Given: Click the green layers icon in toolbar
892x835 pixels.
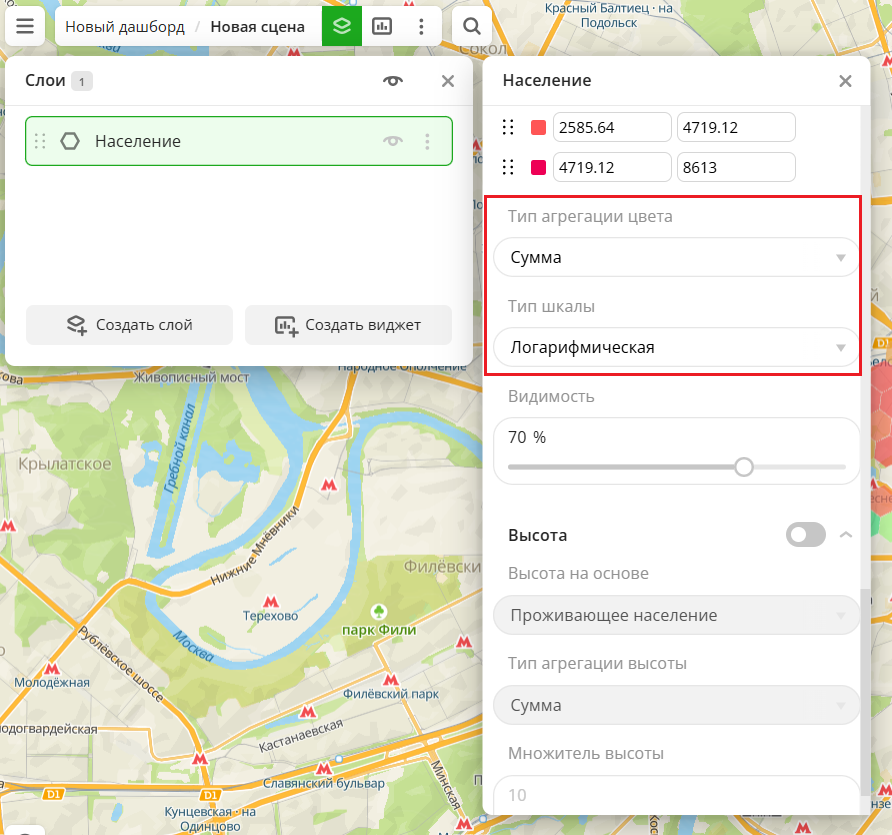Looking at the screenshot, I should coord(342,26).
